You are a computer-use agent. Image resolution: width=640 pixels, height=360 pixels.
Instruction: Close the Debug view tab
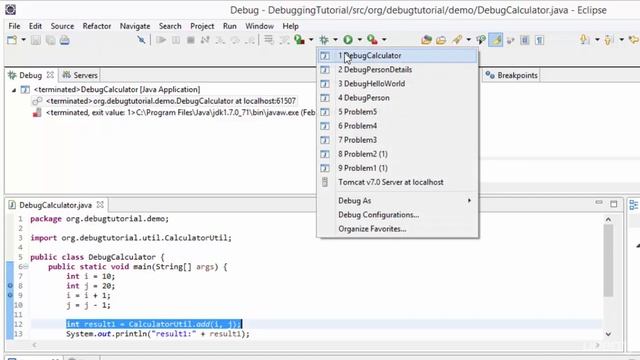pos(50,75)
